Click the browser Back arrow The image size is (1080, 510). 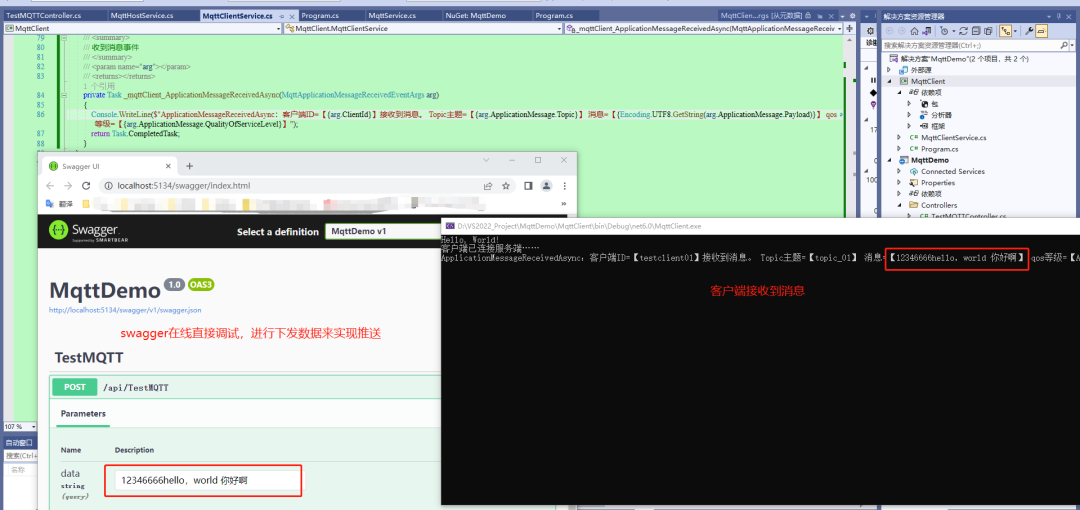50,186
